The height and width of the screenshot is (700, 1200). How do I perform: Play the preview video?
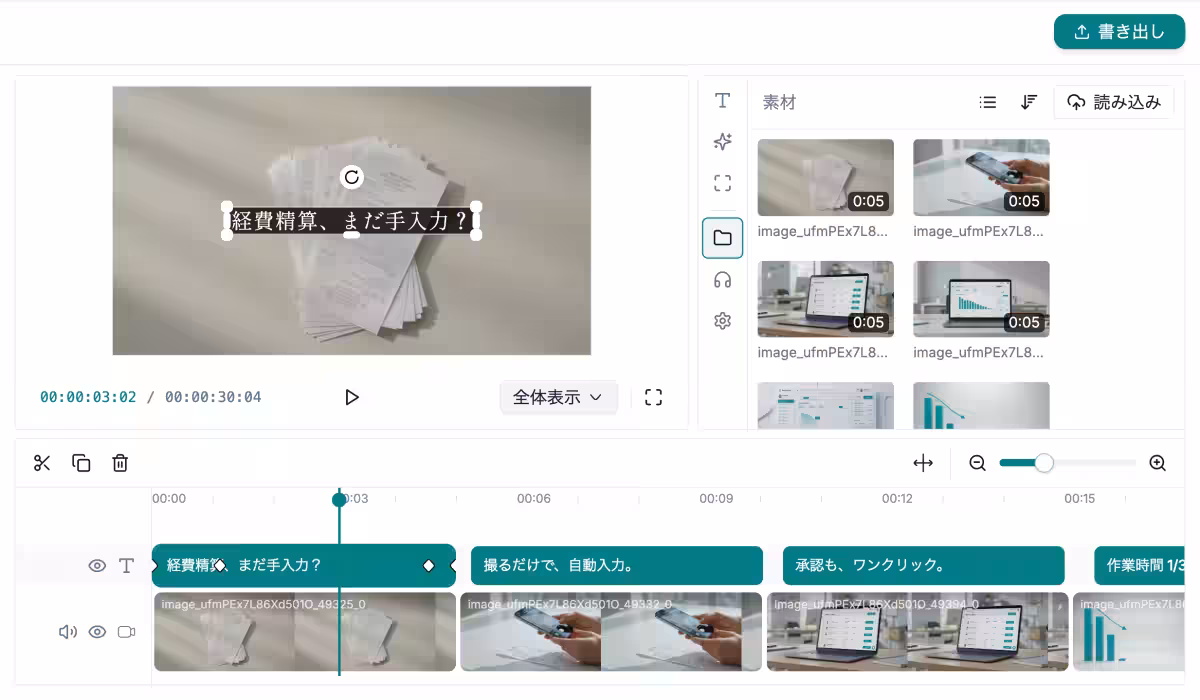(352, 397)
